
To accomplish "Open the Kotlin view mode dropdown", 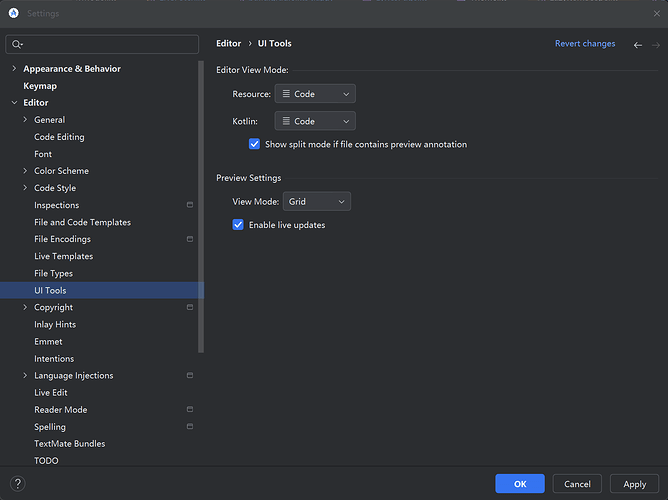I will 315,121.
